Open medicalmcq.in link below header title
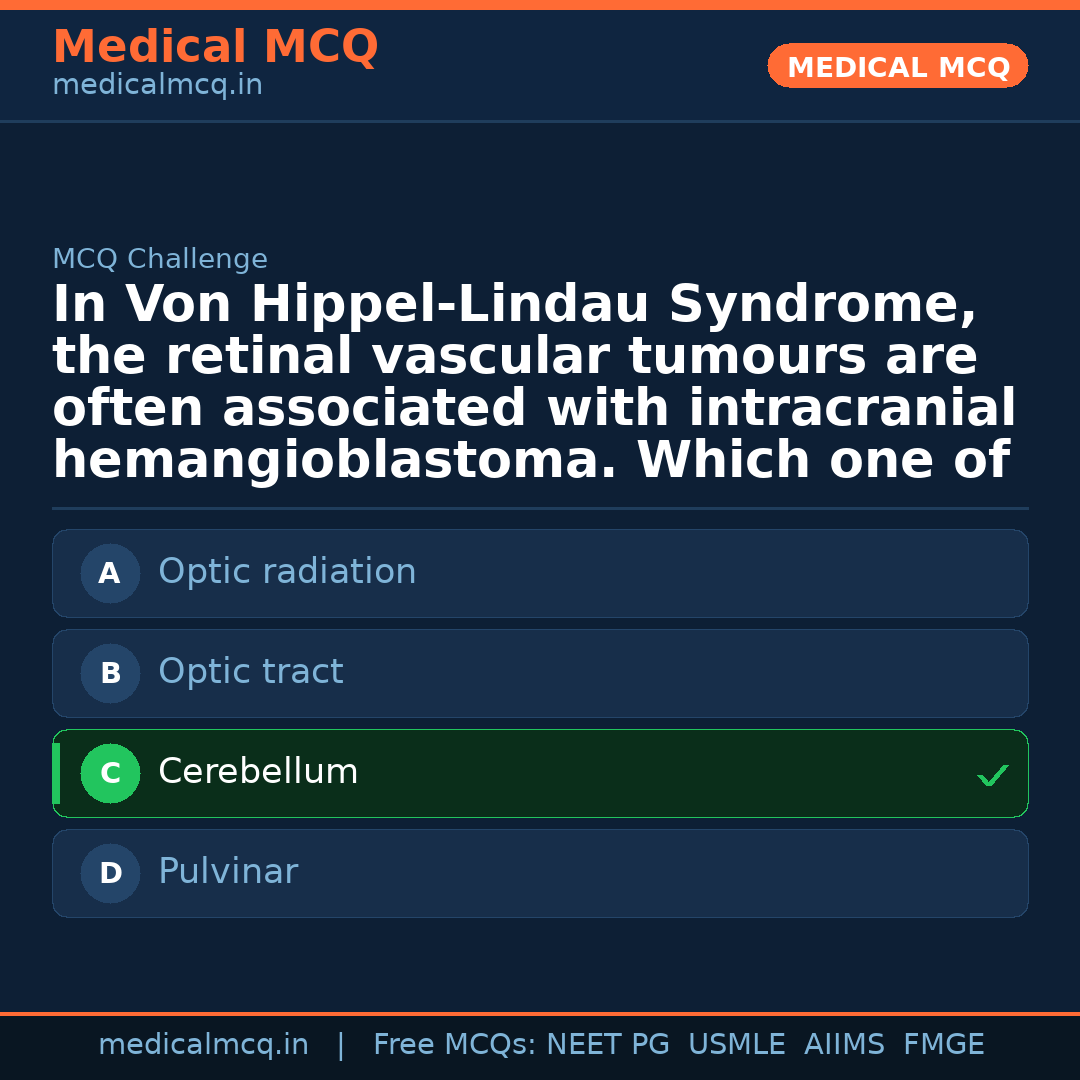Screen dimensions: 1080x1080 [157, 86]
